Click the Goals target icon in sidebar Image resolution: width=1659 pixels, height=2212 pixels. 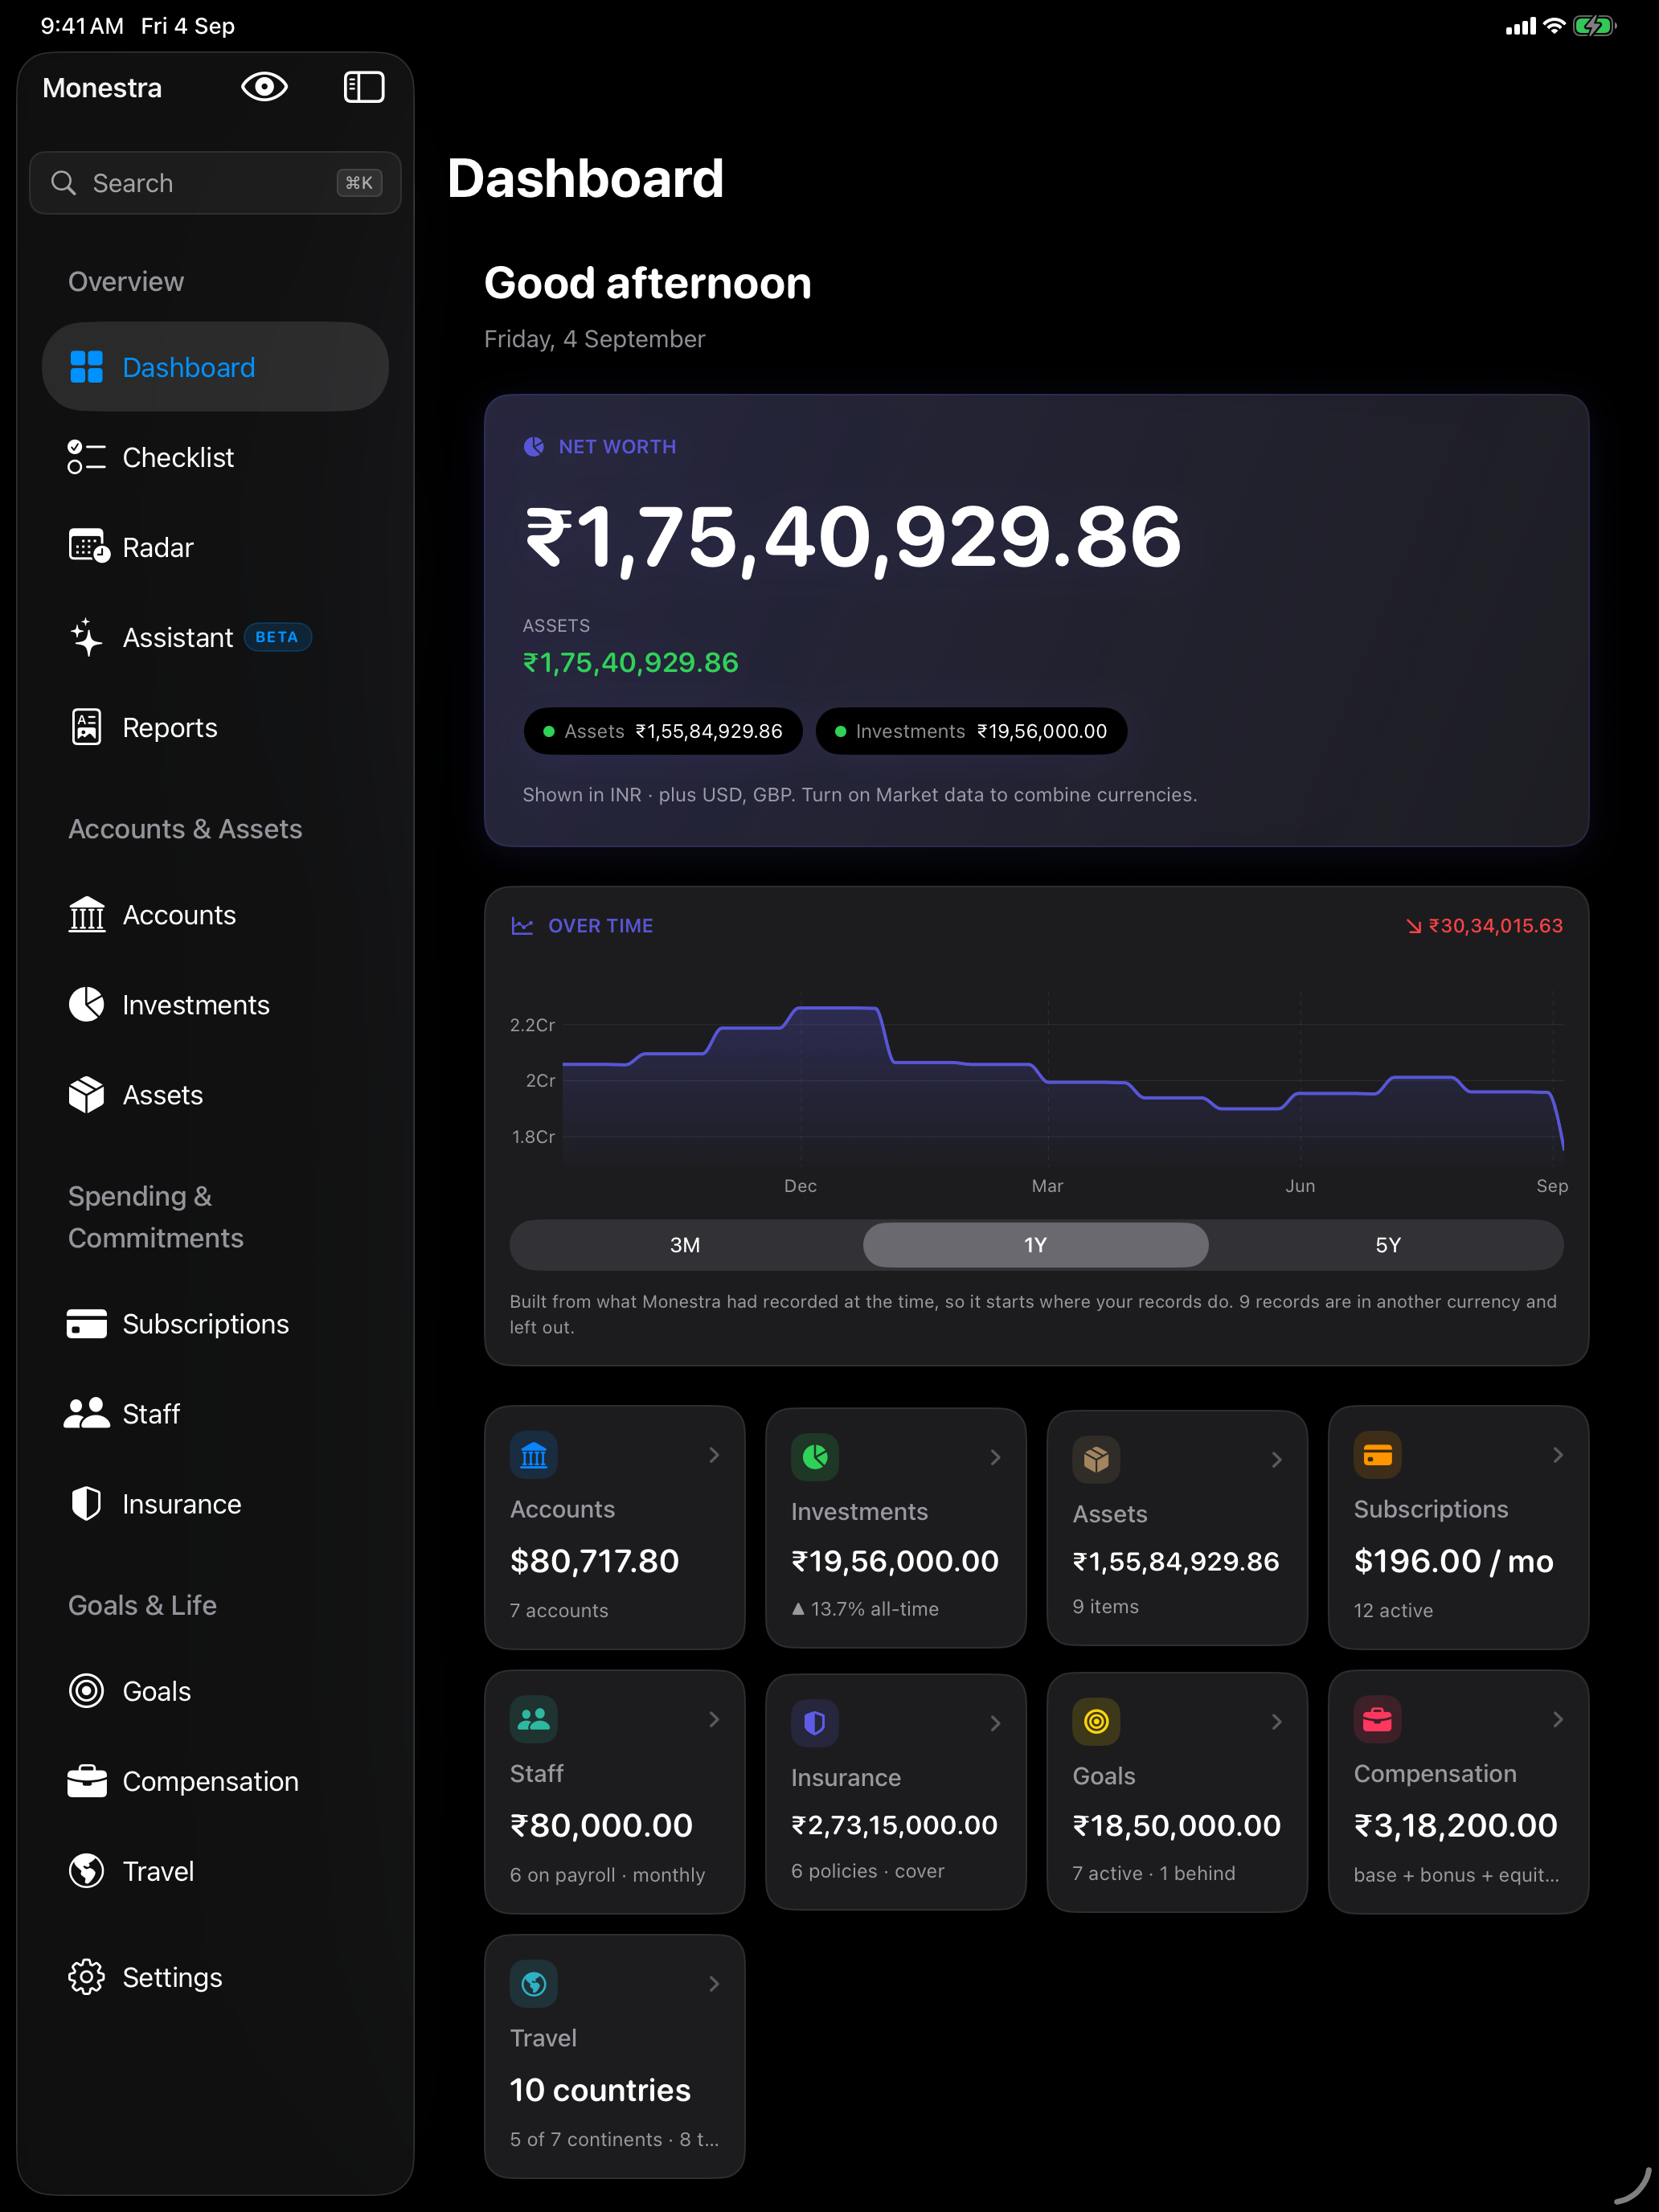87,1690
